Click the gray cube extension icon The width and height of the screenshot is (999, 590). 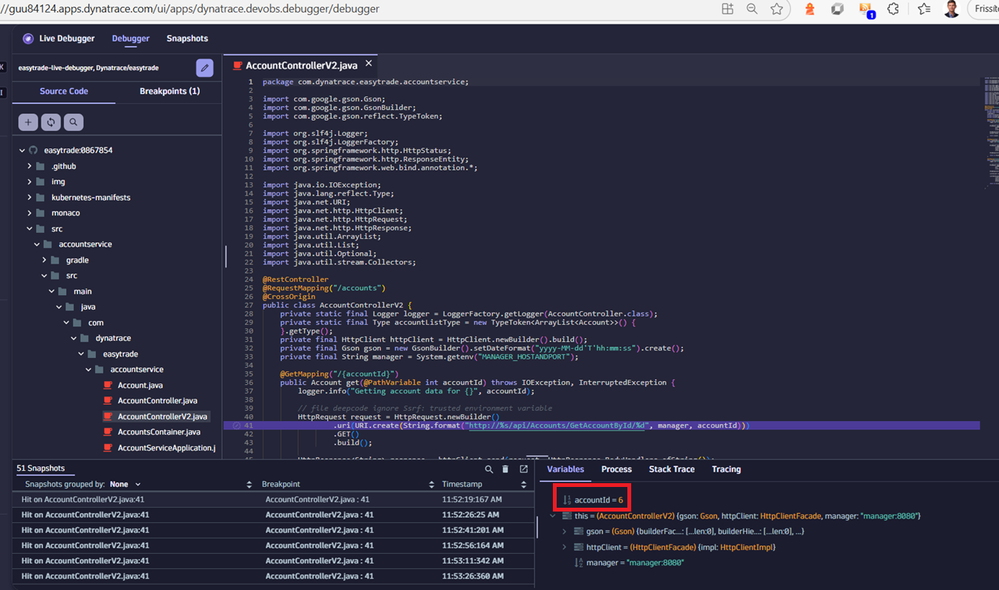coord(837,9)
